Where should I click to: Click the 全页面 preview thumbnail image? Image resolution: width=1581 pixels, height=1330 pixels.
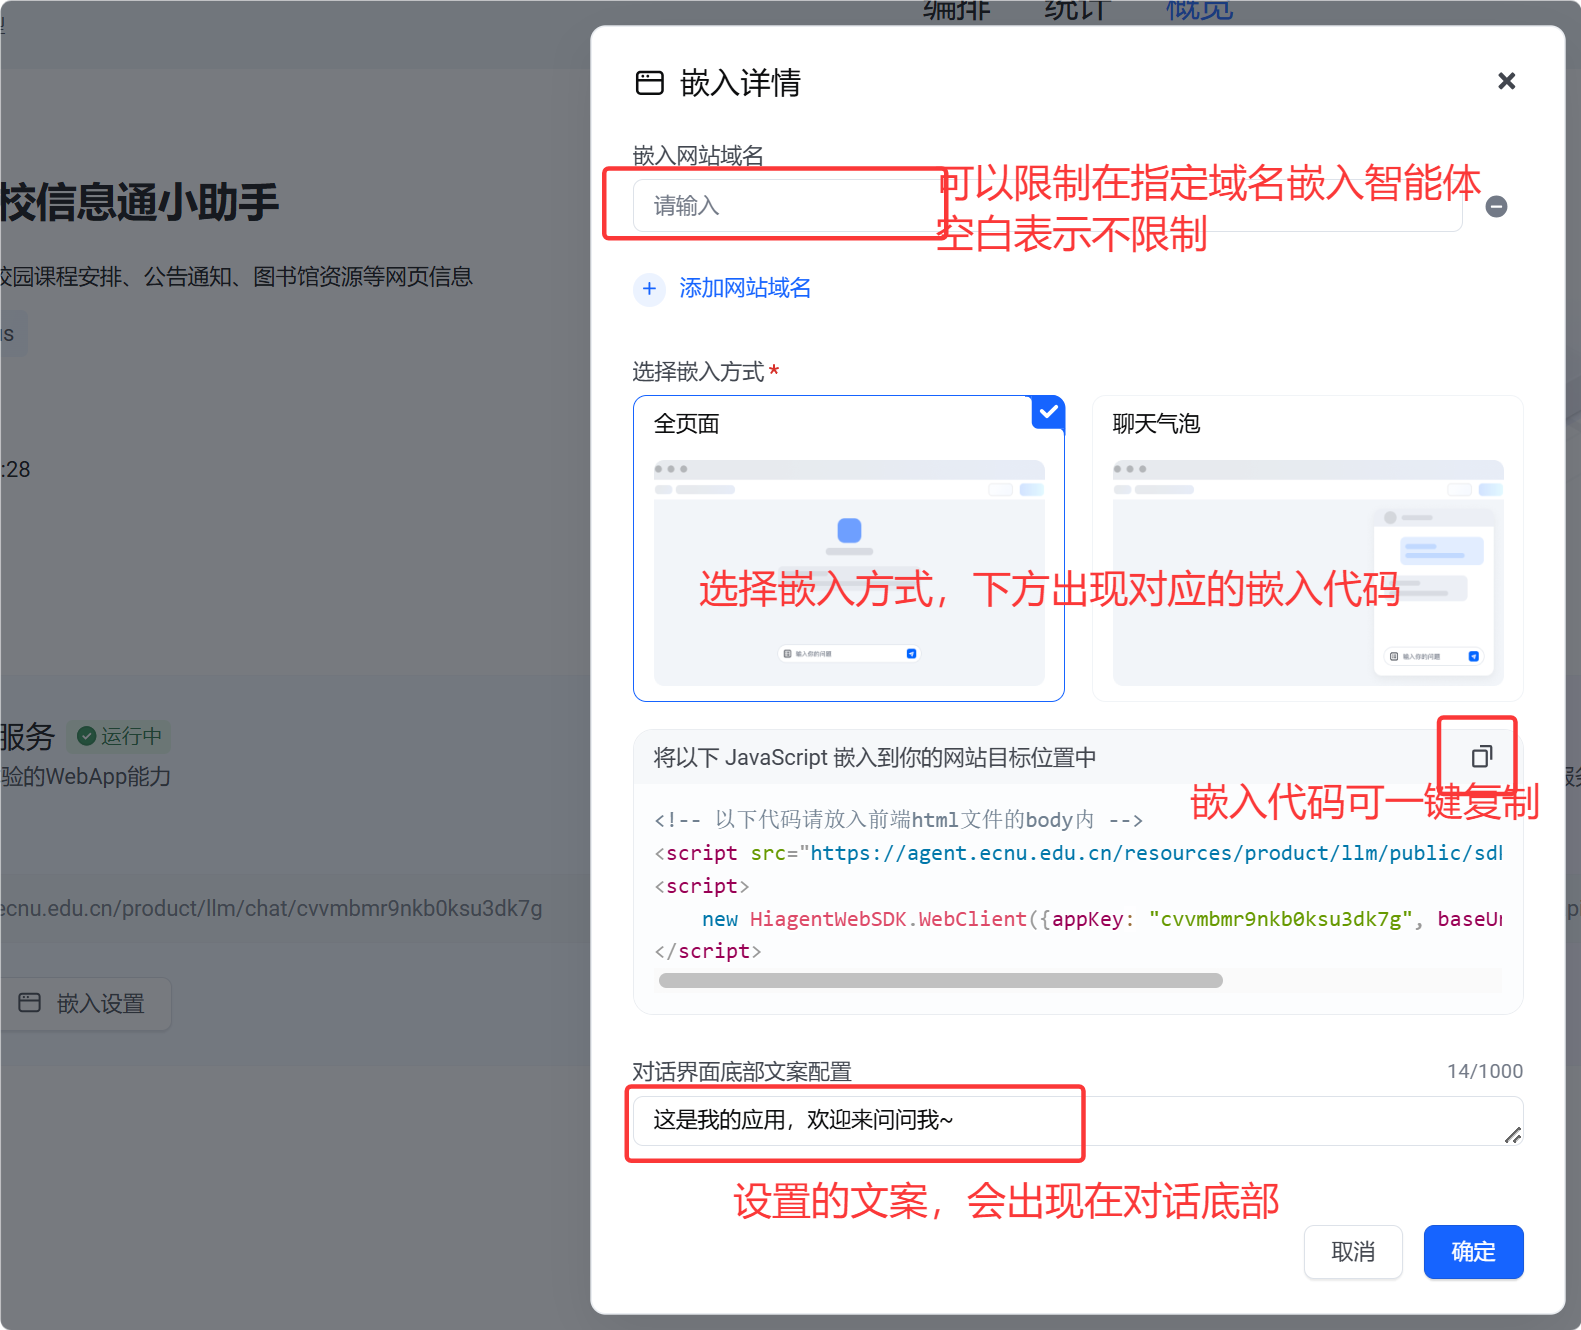[849, 572]
